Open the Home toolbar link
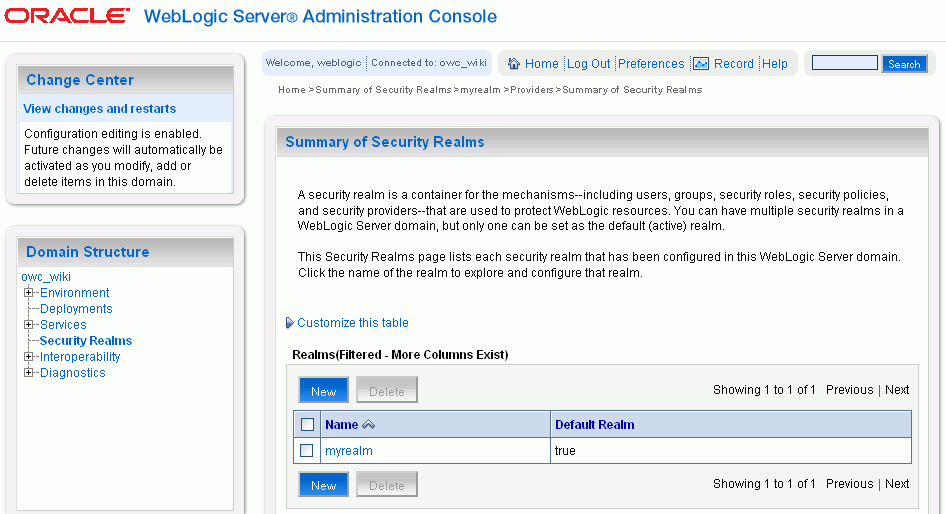The height and width of the screenshot is (514, 946). [x=542, y=63]
